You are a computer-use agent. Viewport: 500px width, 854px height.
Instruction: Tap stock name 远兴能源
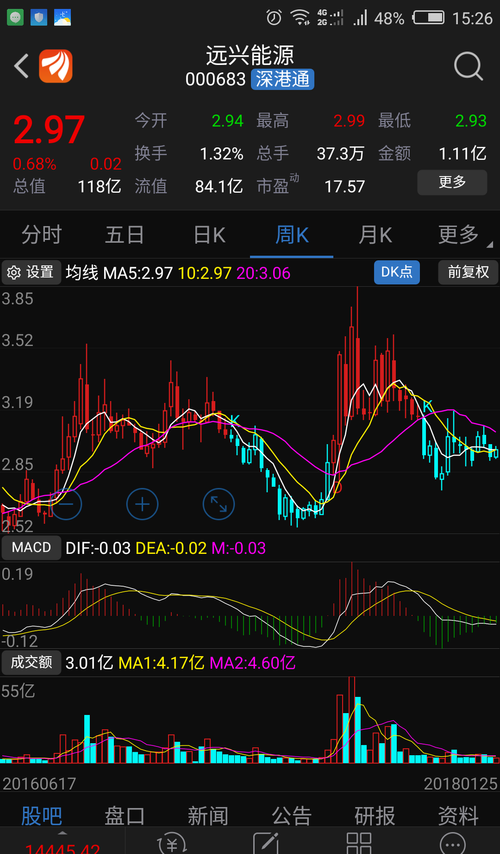pyautogui.click(x=250, y=55)
